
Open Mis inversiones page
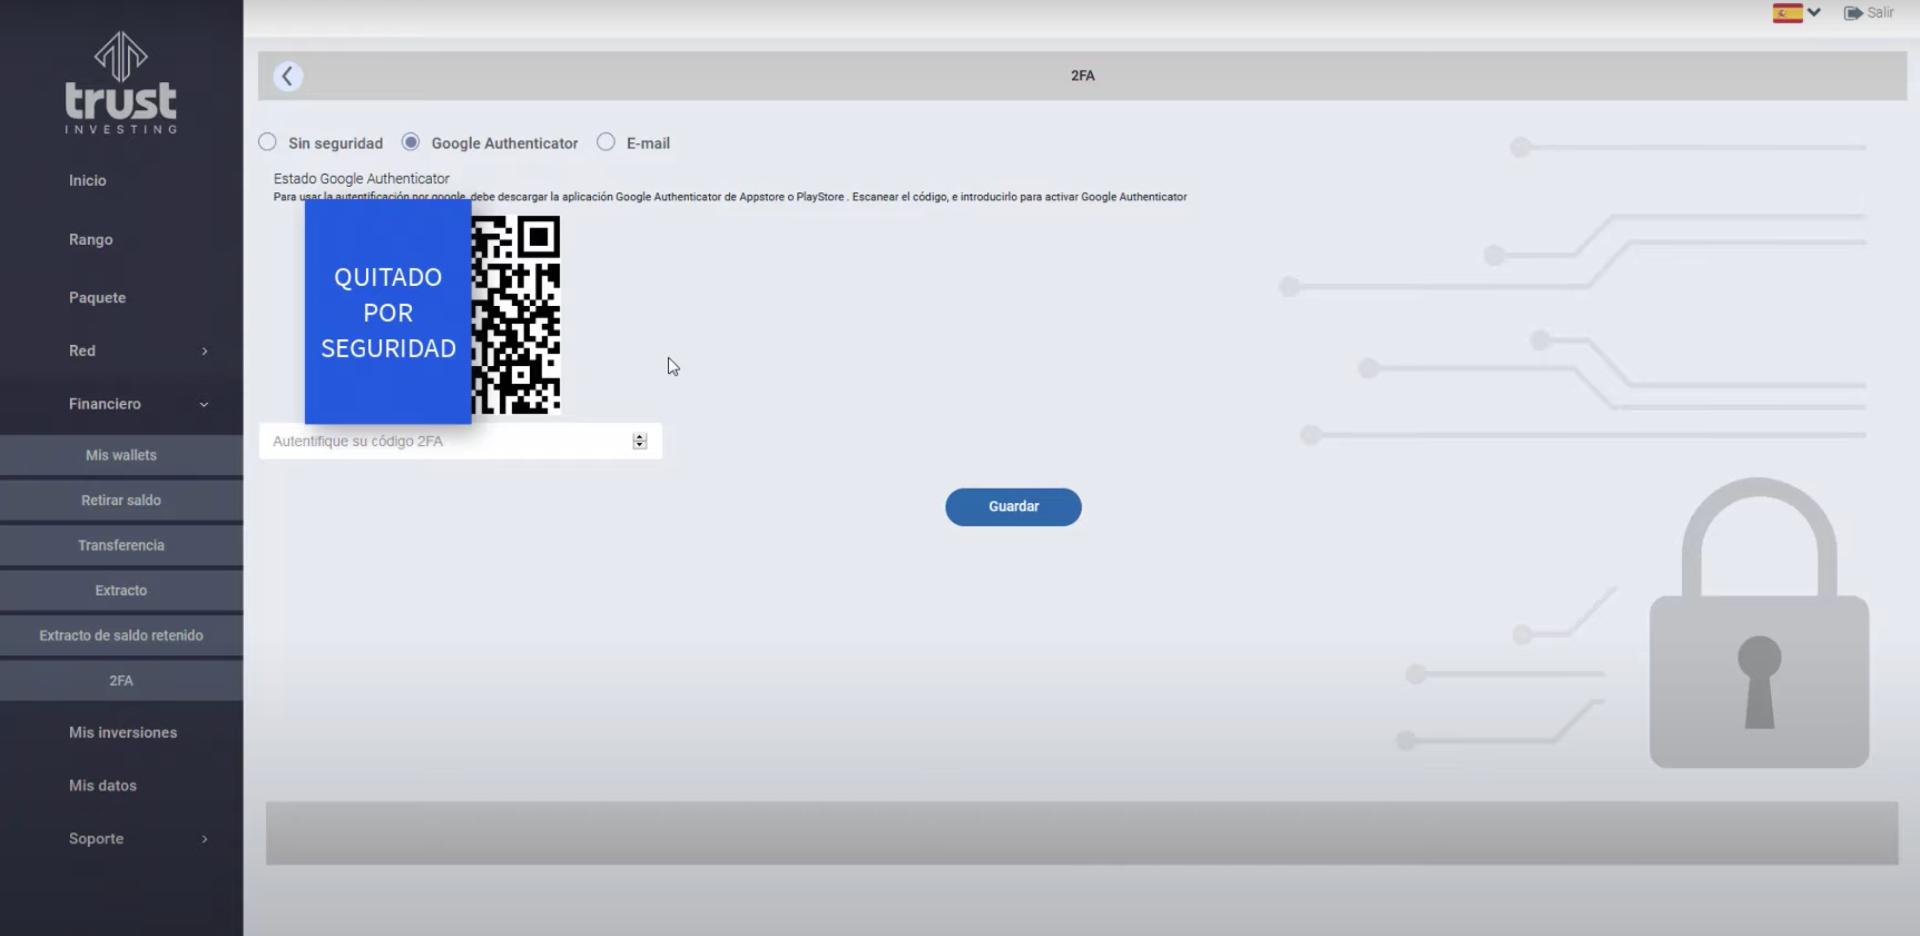point(122,732)
